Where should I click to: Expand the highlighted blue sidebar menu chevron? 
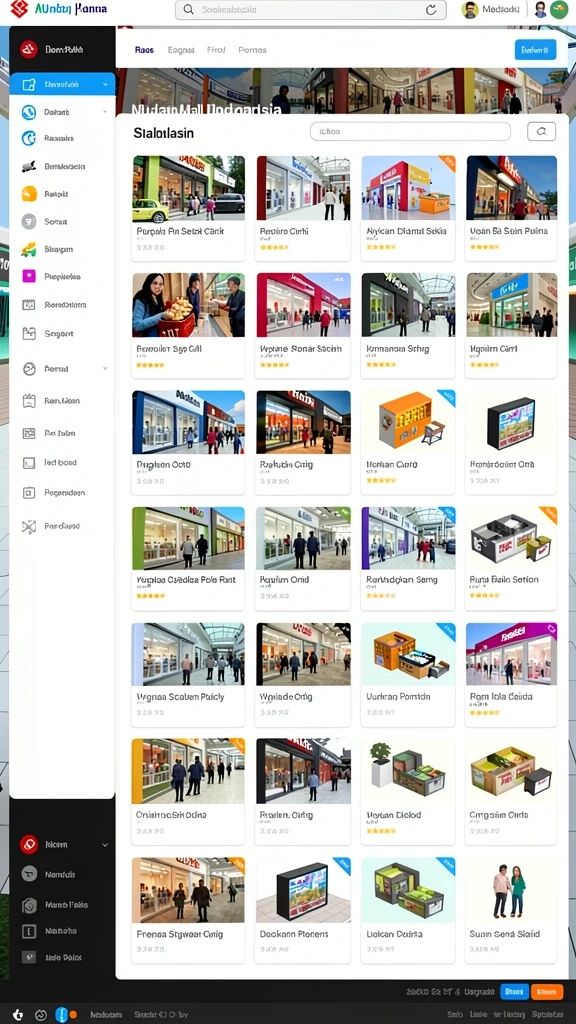coord(105,85)
